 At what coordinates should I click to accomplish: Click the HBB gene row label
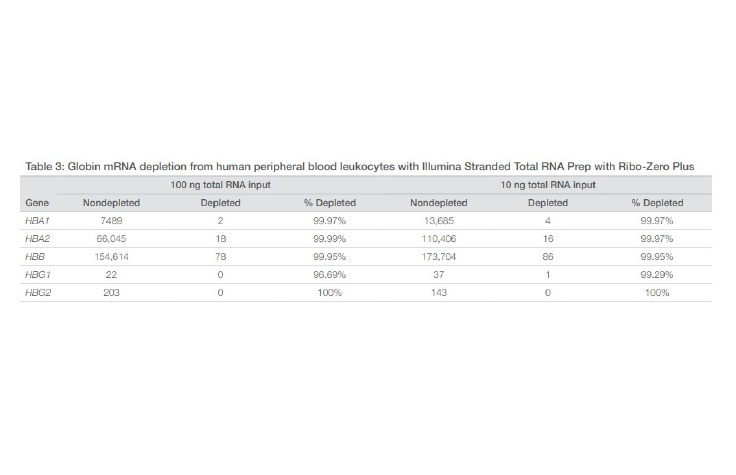(x=35, y=256)
